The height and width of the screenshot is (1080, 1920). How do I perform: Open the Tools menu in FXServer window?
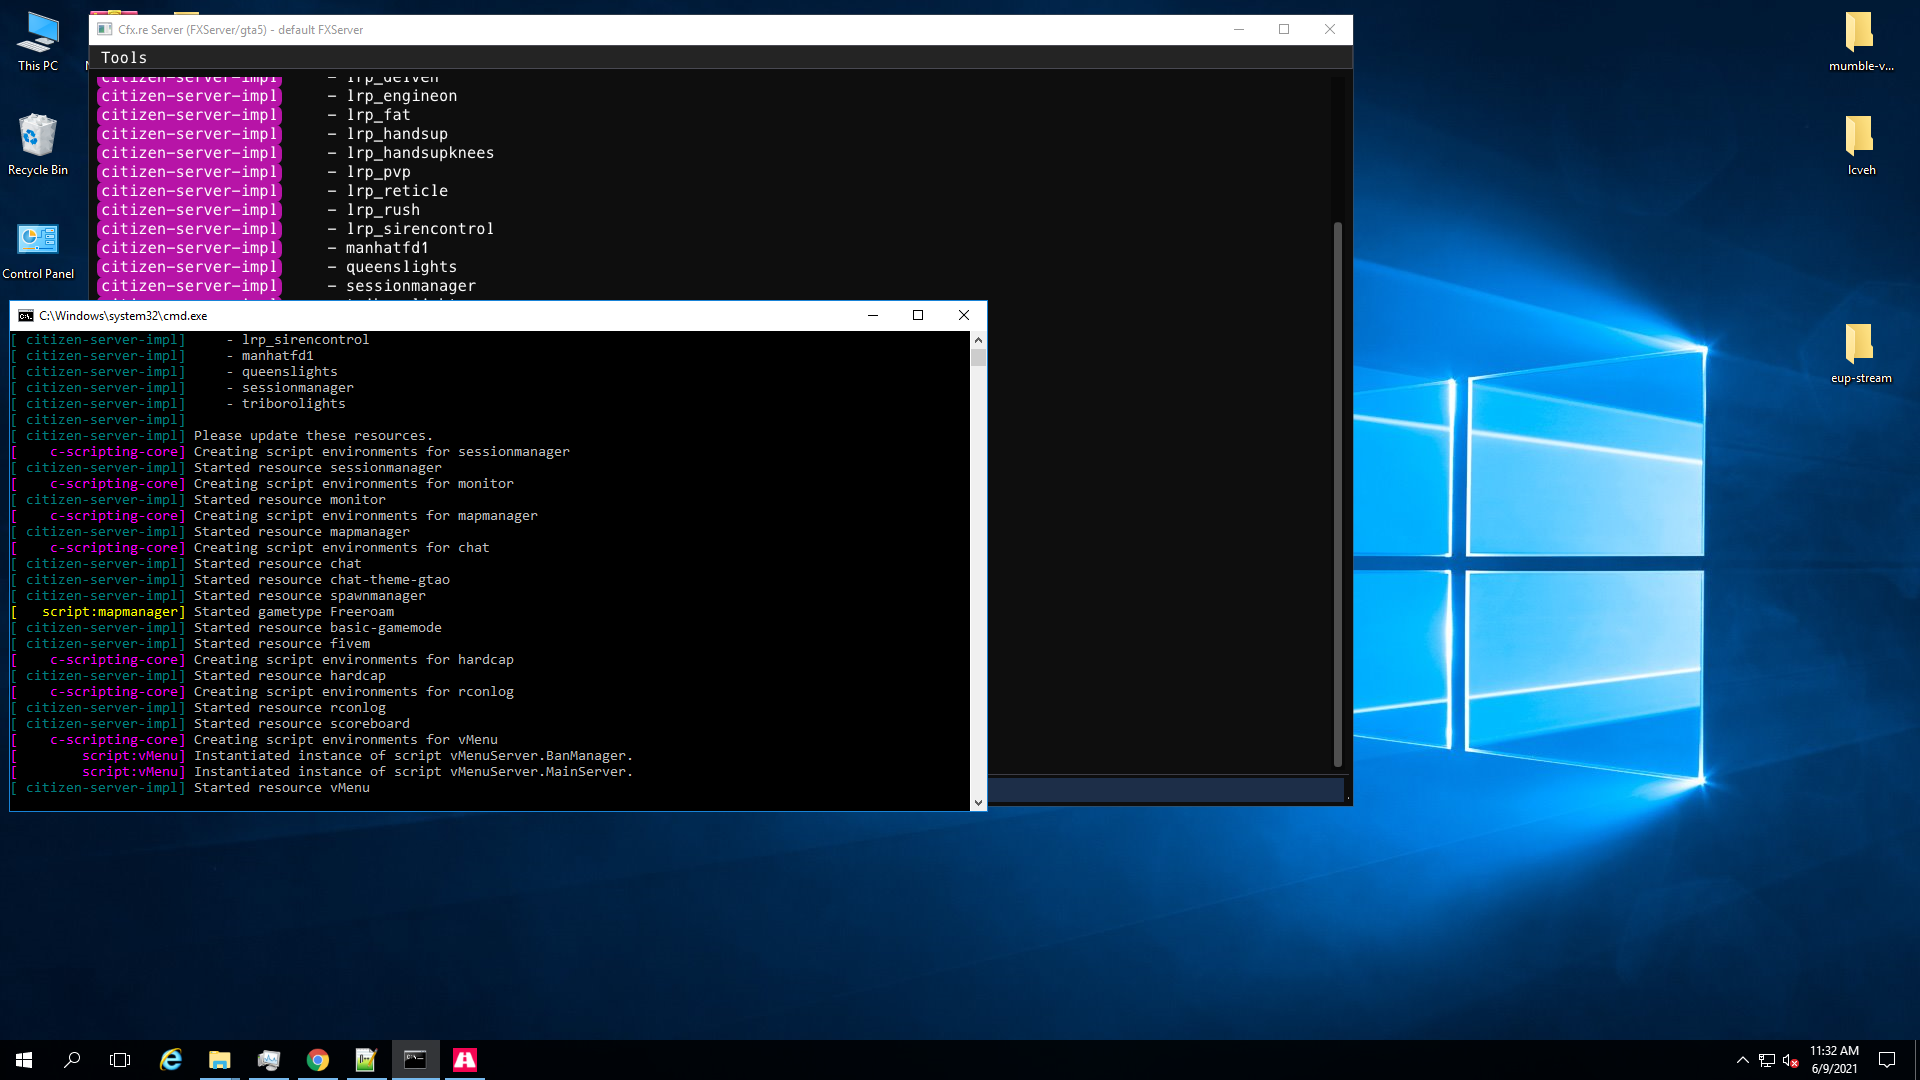[x=123, y=58]
